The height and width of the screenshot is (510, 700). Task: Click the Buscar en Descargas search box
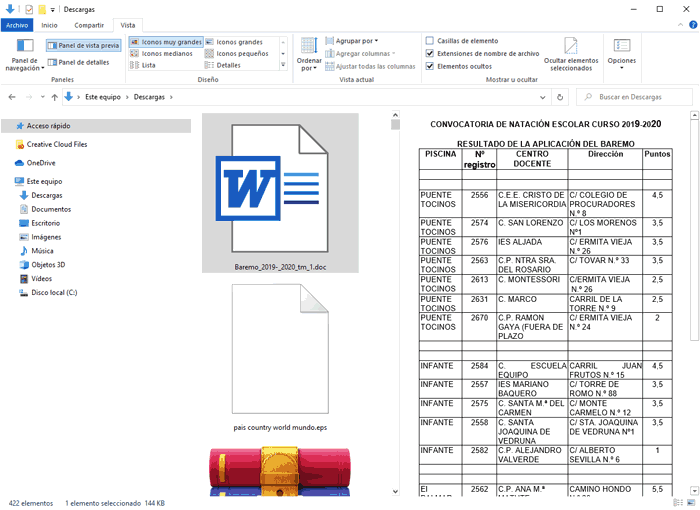pyautogui.click(x=634, y=97)
